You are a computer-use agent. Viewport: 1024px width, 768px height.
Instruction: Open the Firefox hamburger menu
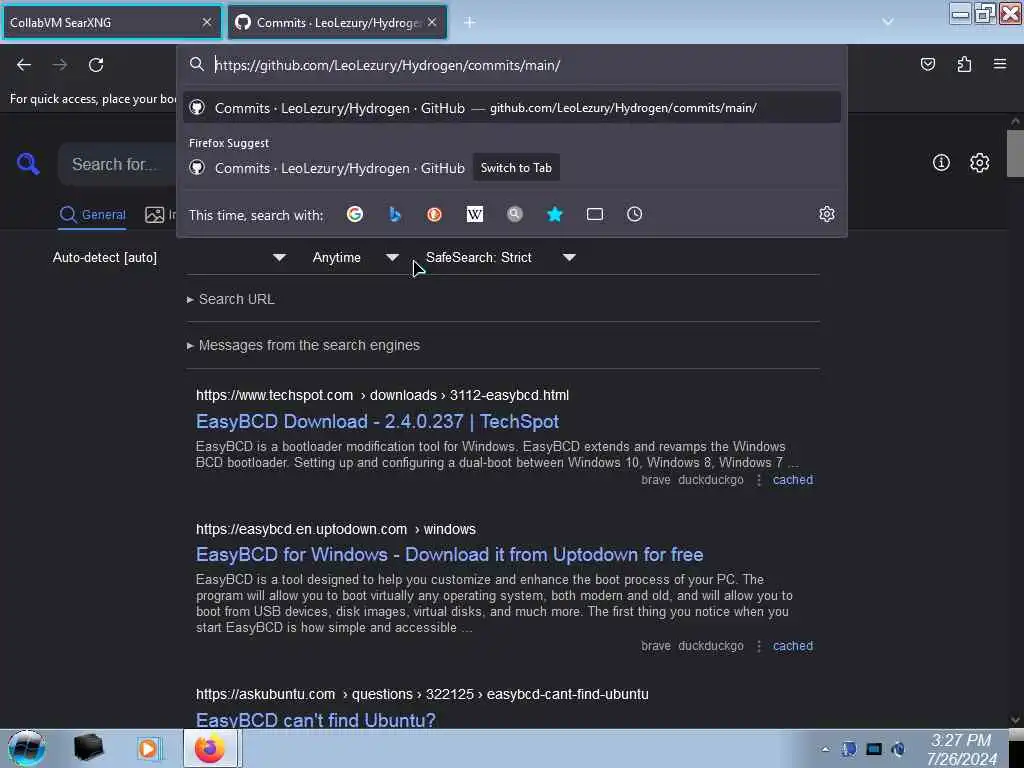pyautogui.click(x=1000, y=64)
